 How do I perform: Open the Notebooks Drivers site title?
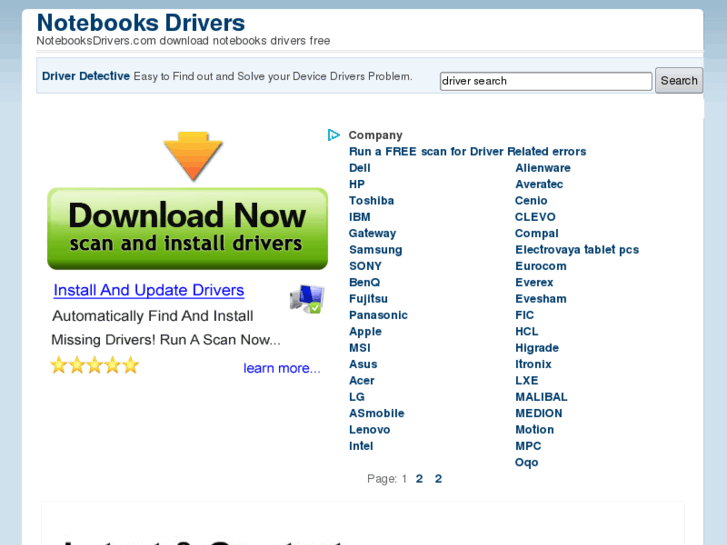coord(140,23)
